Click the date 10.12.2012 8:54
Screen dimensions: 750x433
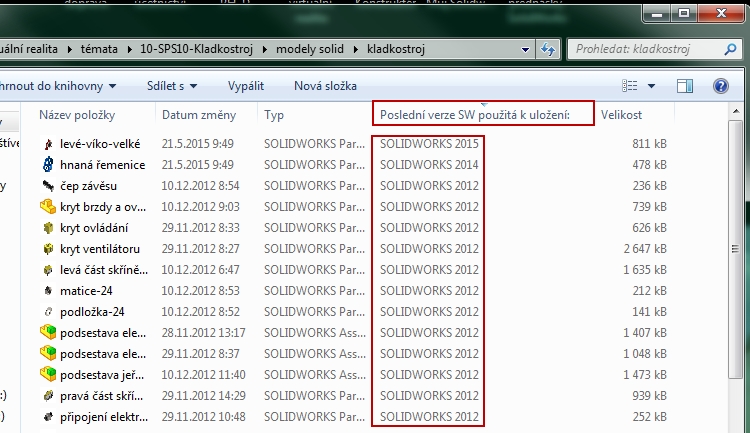[200, 186]
